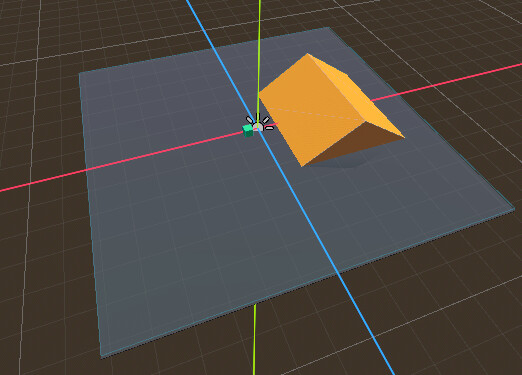
Task: Pick the top apex vertex of the orange prism
Action: [x=307, y=53]
